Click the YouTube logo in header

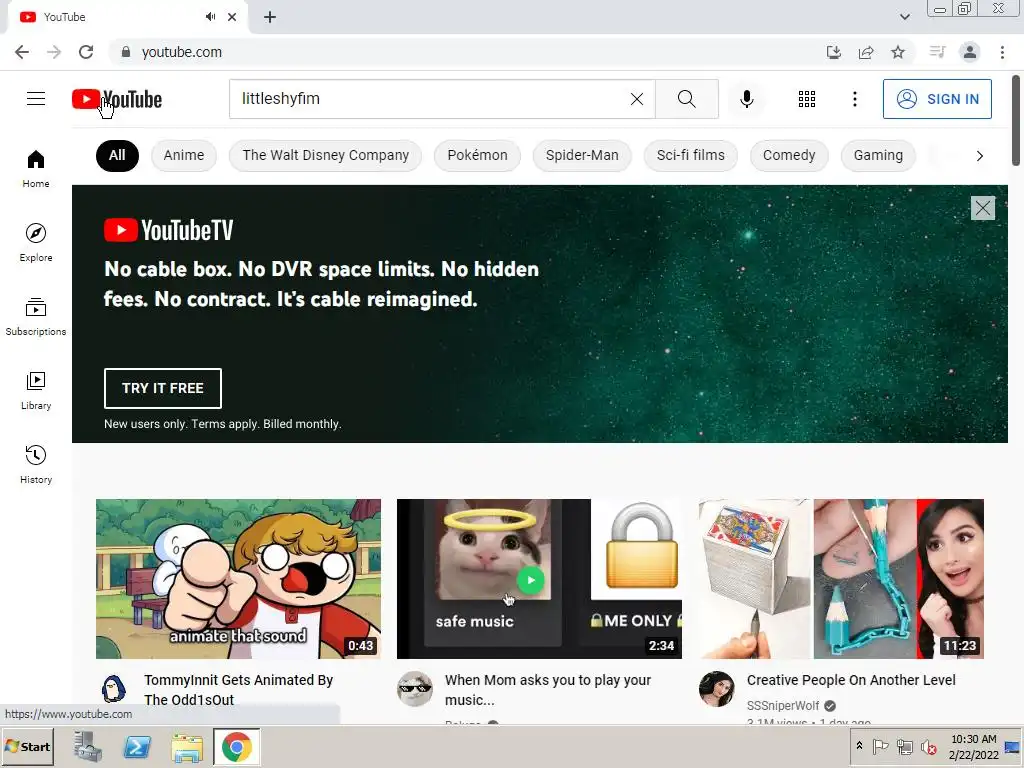coord(117,99)
